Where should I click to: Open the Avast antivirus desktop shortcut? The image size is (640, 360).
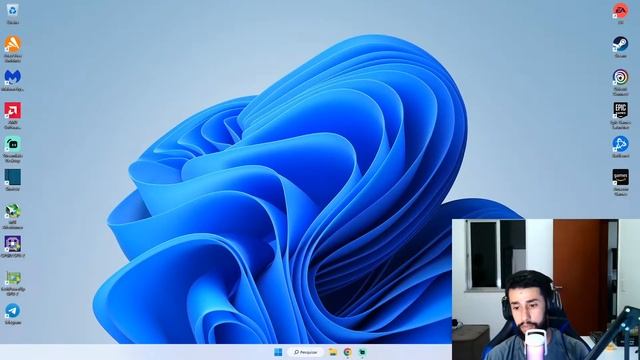[x=13, y=45]
